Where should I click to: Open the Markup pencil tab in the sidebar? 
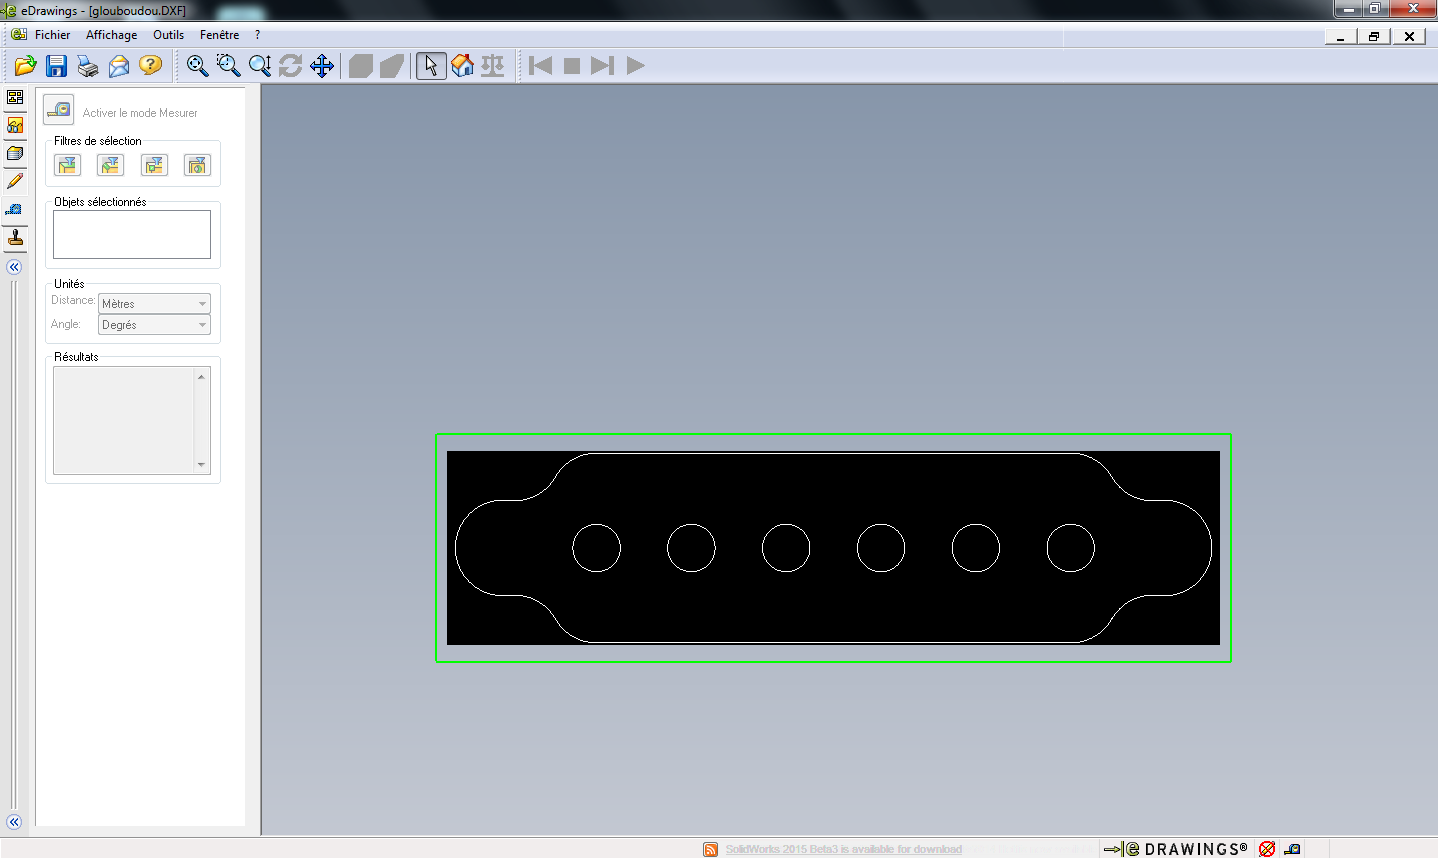15,181
